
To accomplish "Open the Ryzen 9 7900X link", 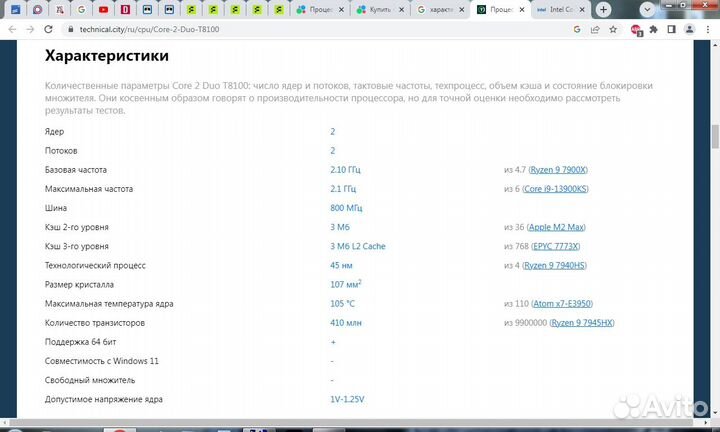I will click(558, 170).
